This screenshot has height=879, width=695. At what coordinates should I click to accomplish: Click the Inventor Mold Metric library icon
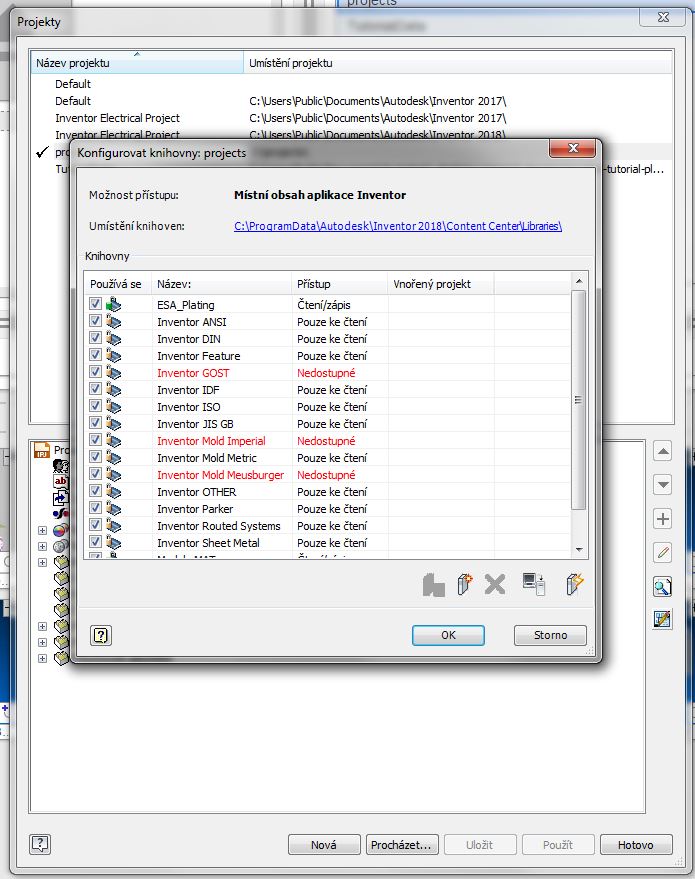pyautogui.click(x=113, y=457)
